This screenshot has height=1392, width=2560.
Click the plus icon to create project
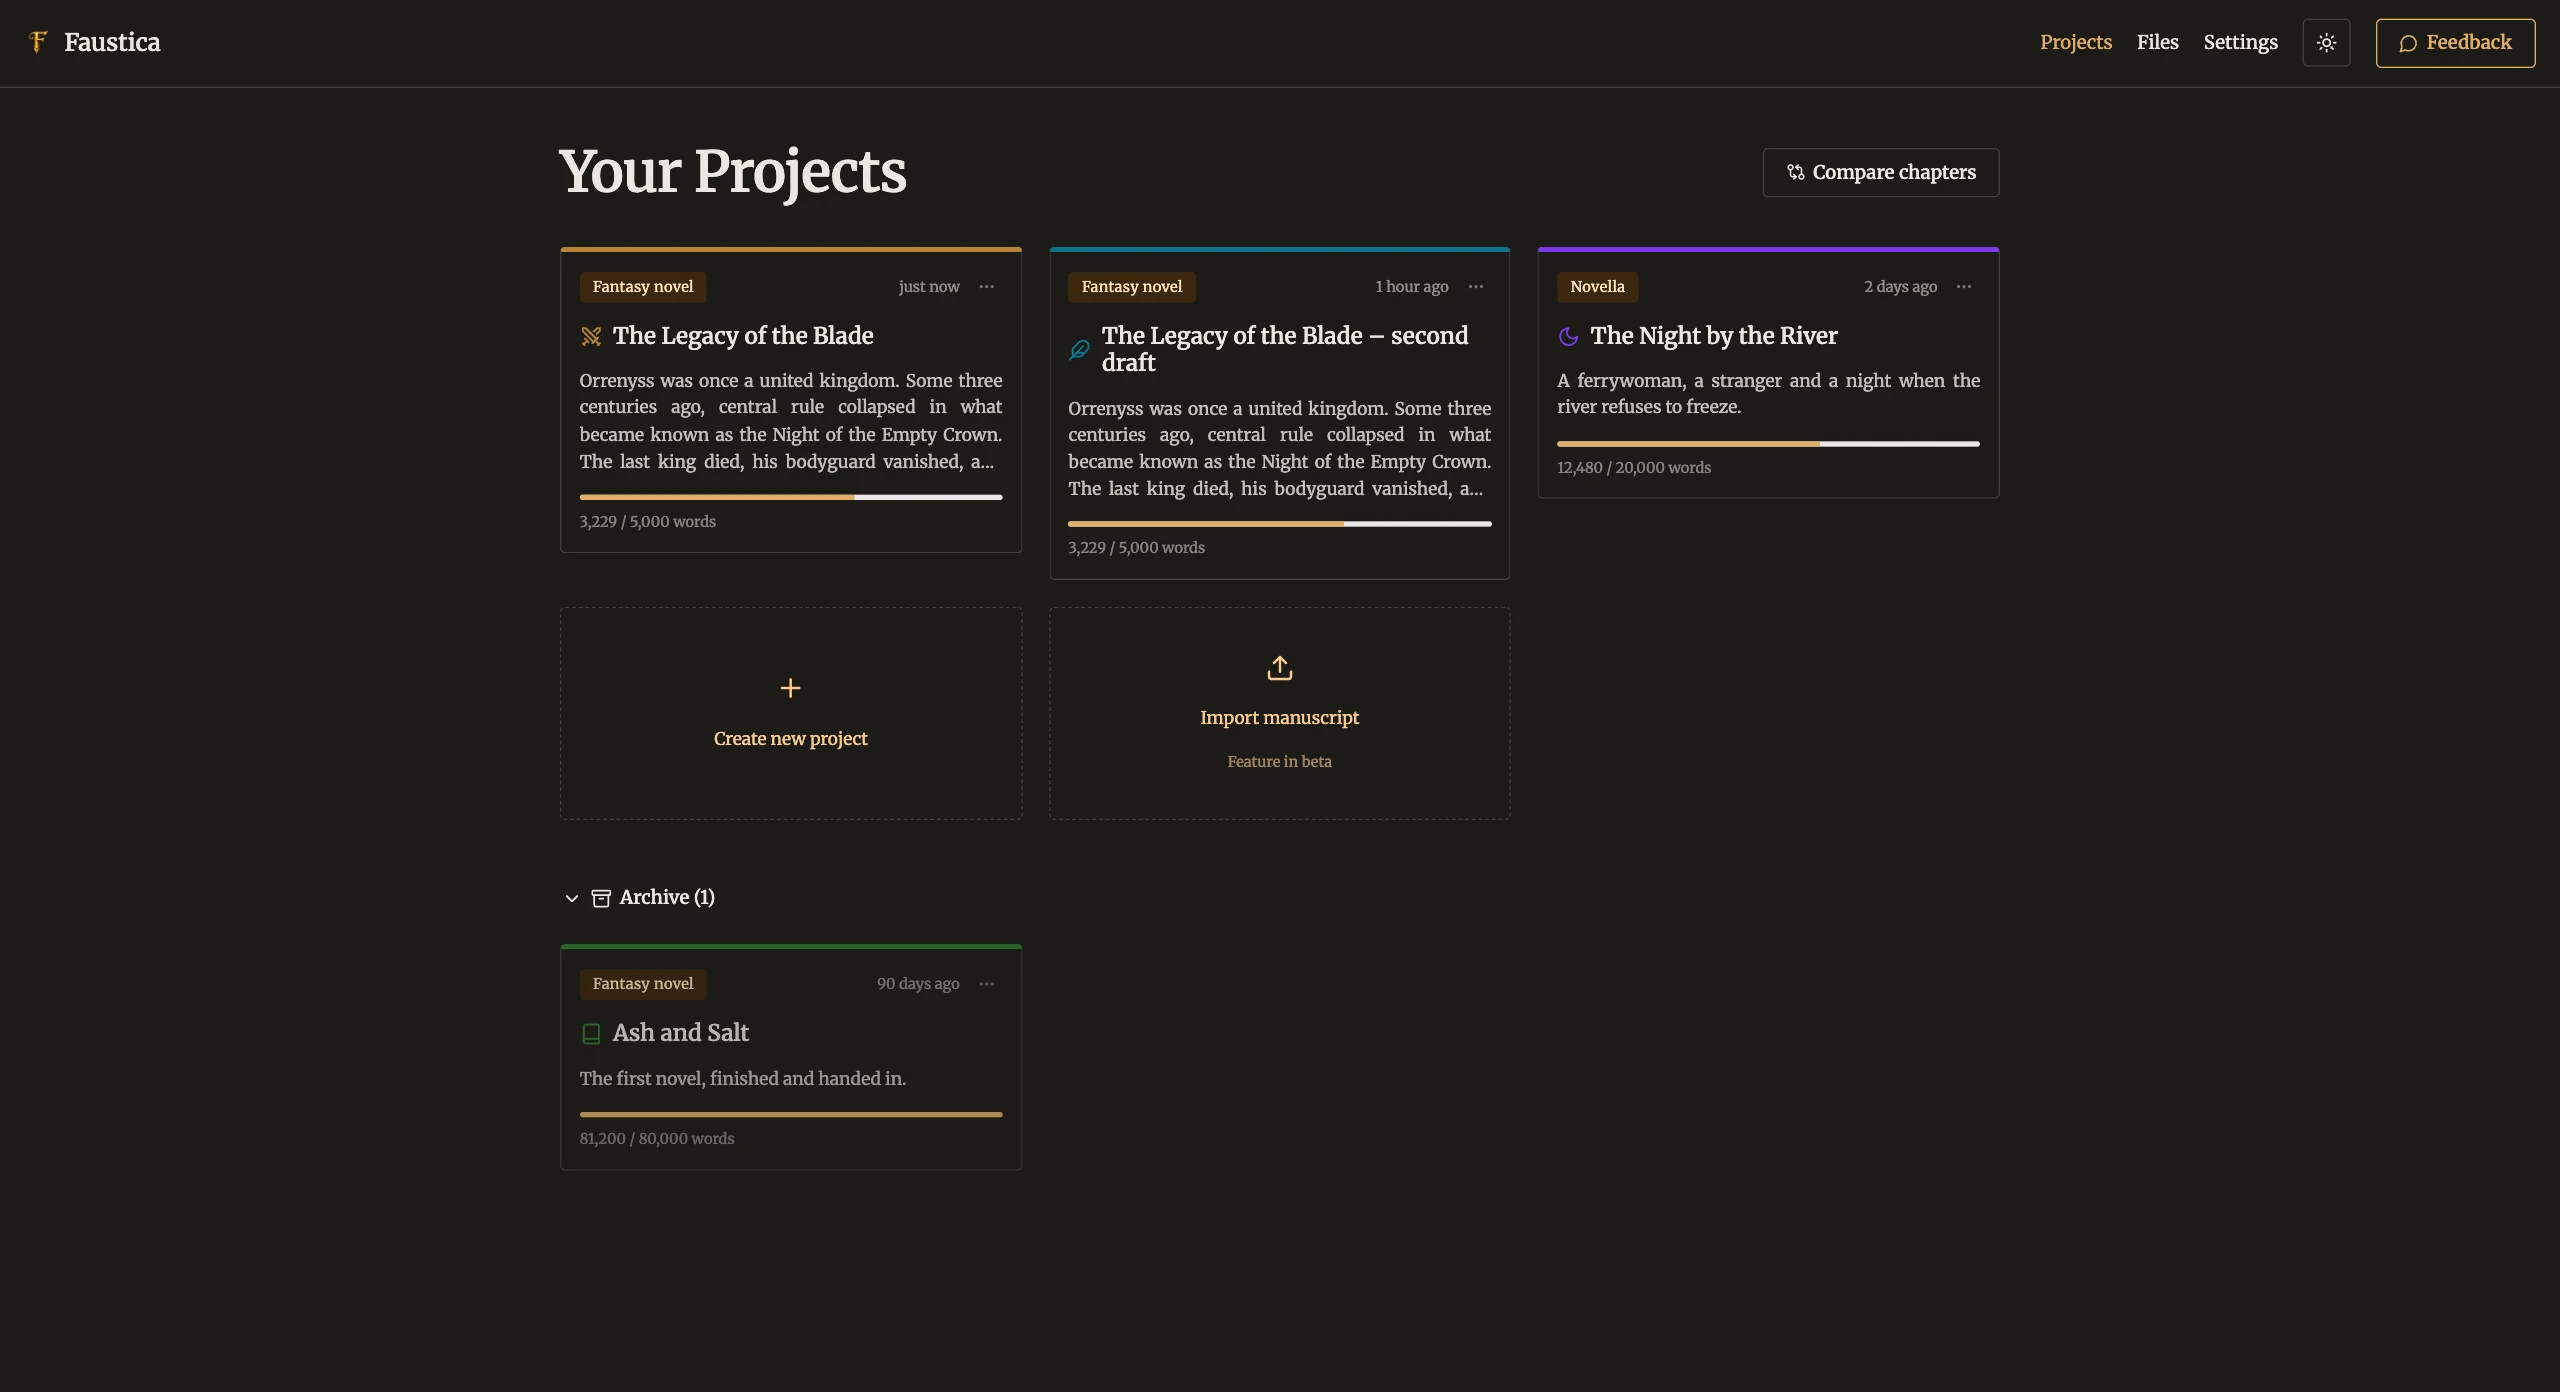pyautogui.click(x=790, y=688)
